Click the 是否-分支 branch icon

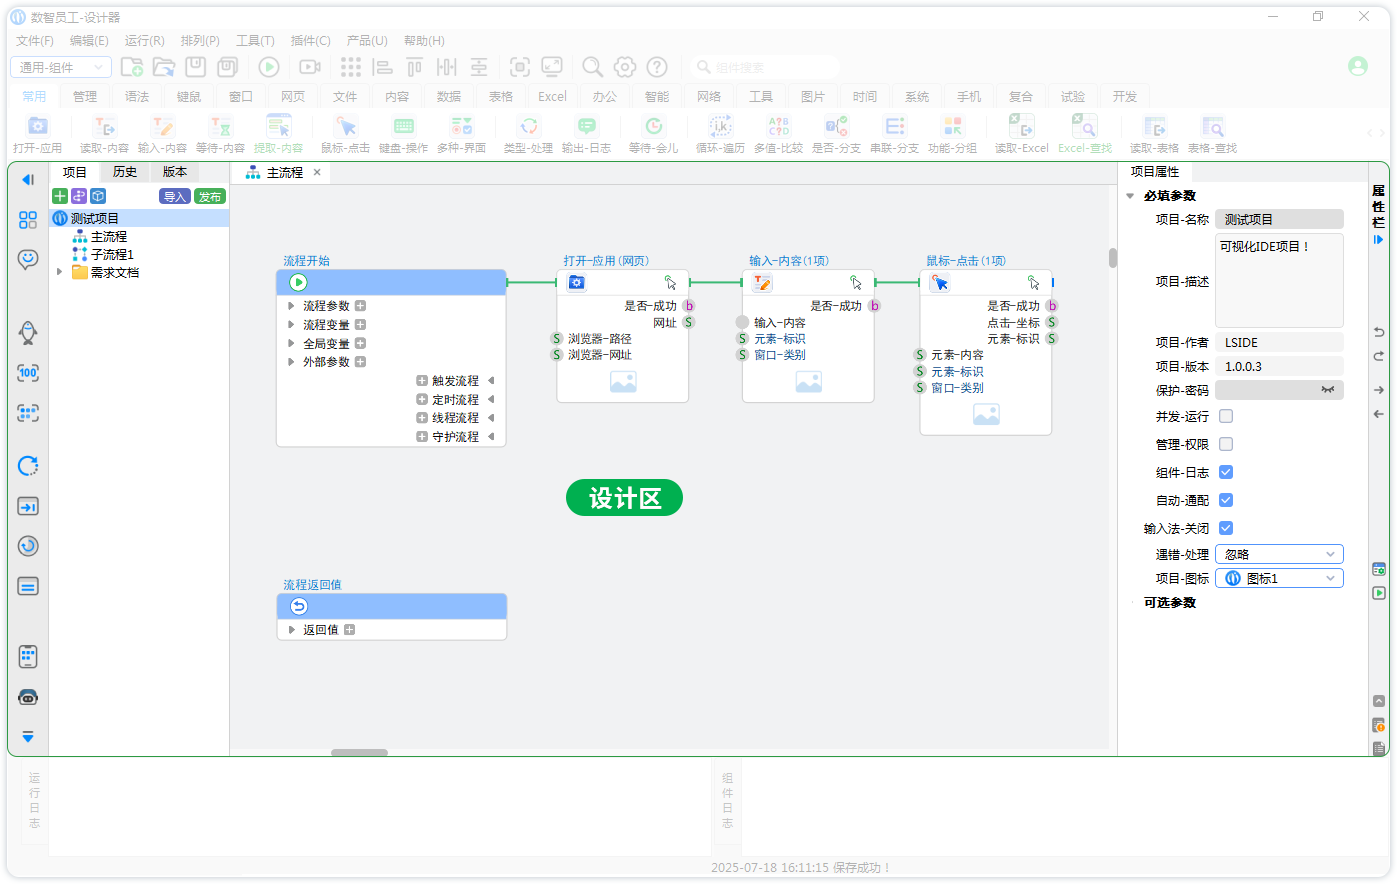pos(836,127)
